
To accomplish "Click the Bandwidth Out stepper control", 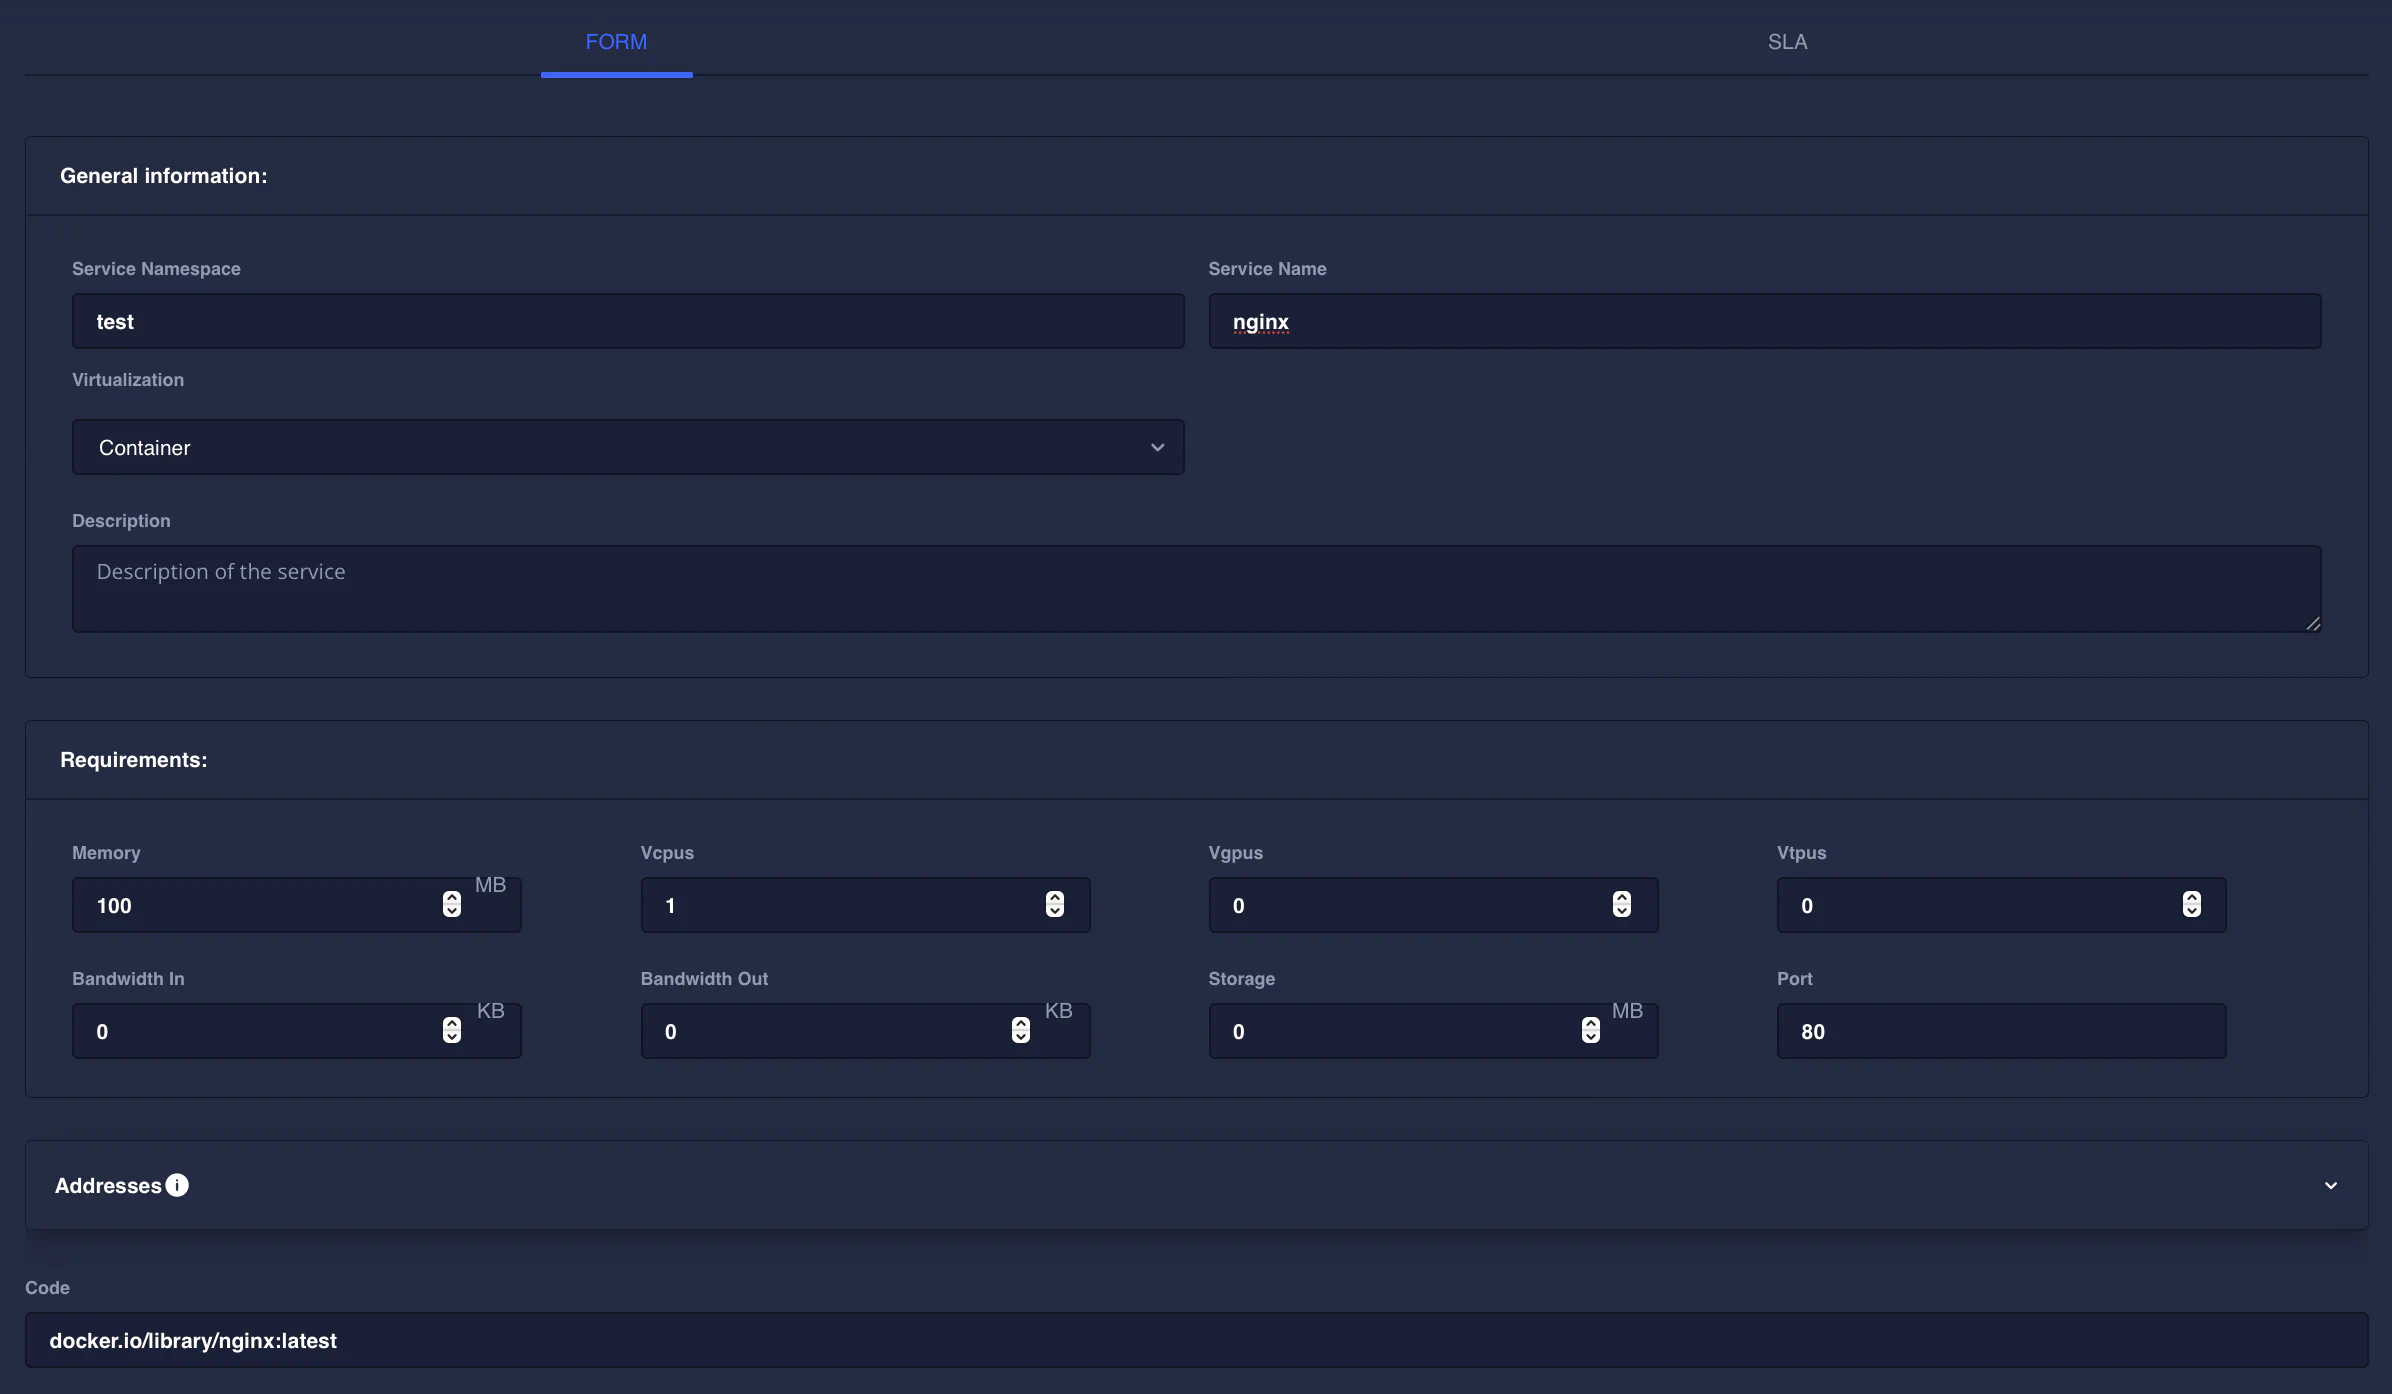I will (1020, 1030).
